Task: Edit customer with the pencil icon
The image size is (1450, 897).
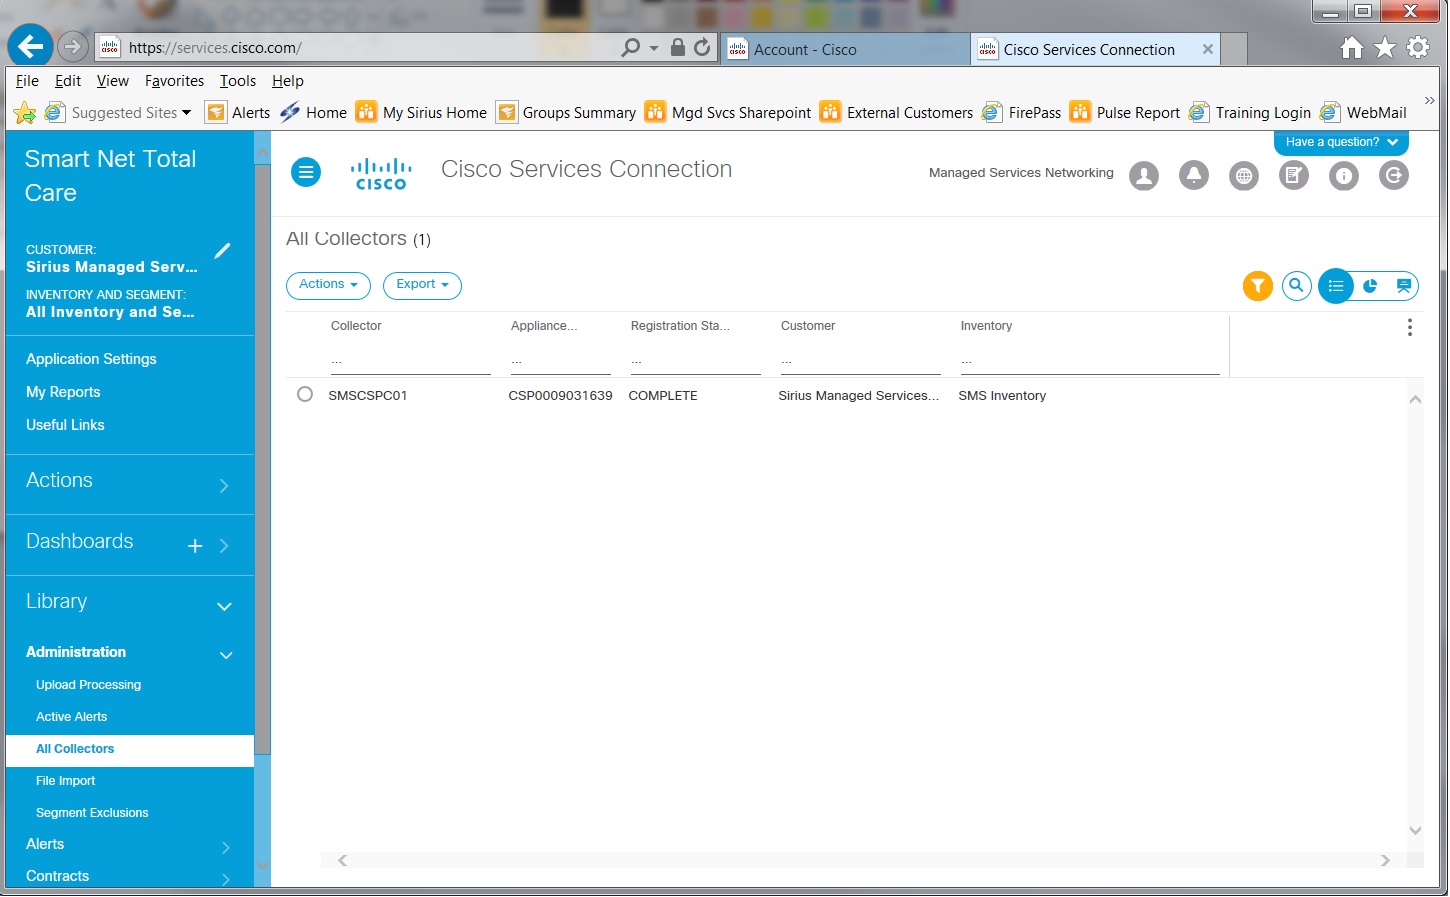Action: pos(222,250)
